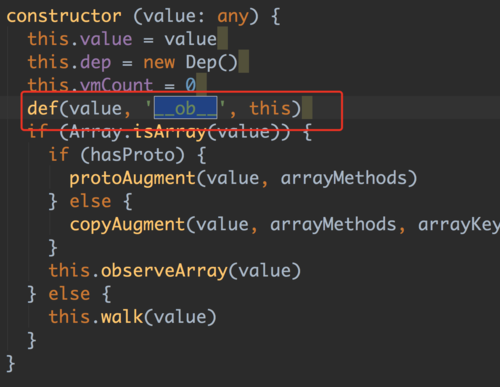Click the 'constructor' keyword

click(x=64, y=16)
